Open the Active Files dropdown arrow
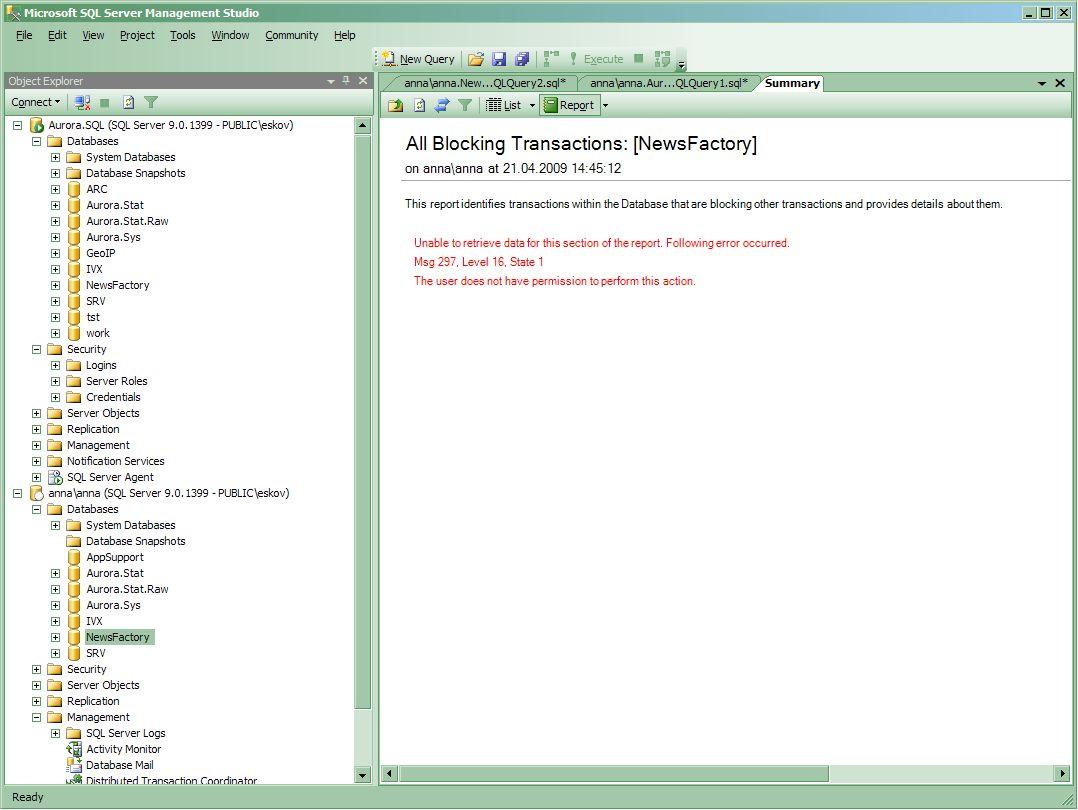The height and width of the screenshot is (810, 1078). [x=1042, y=83]
